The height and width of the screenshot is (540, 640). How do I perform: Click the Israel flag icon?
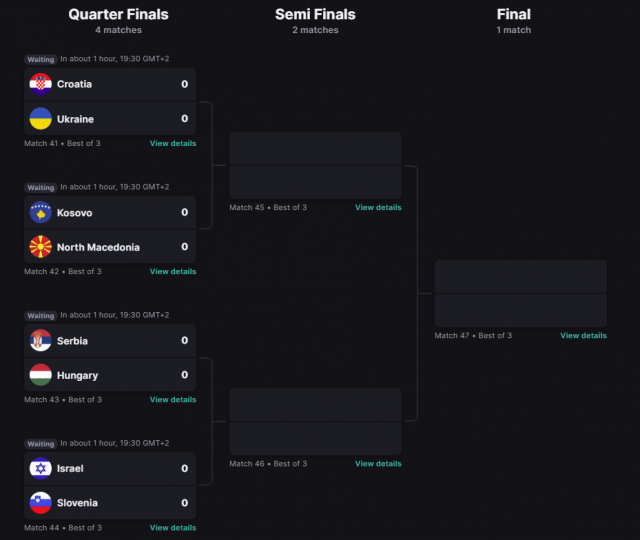coord(40,469)
